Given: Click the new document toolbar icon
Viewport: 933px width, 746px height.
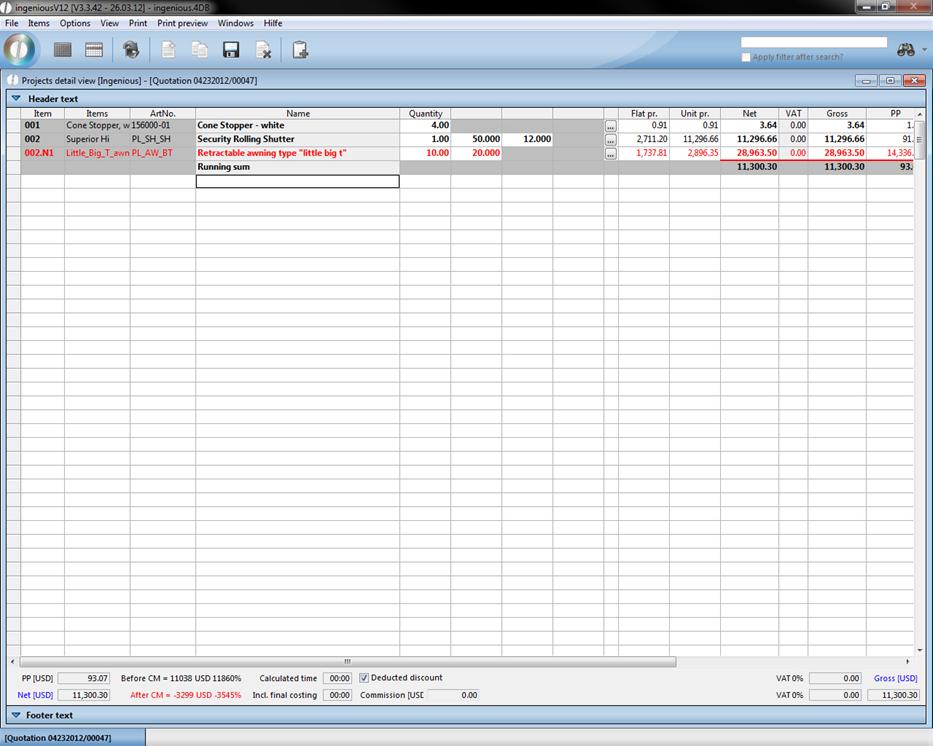Looking at the screenshot, I should pos(169,50).
